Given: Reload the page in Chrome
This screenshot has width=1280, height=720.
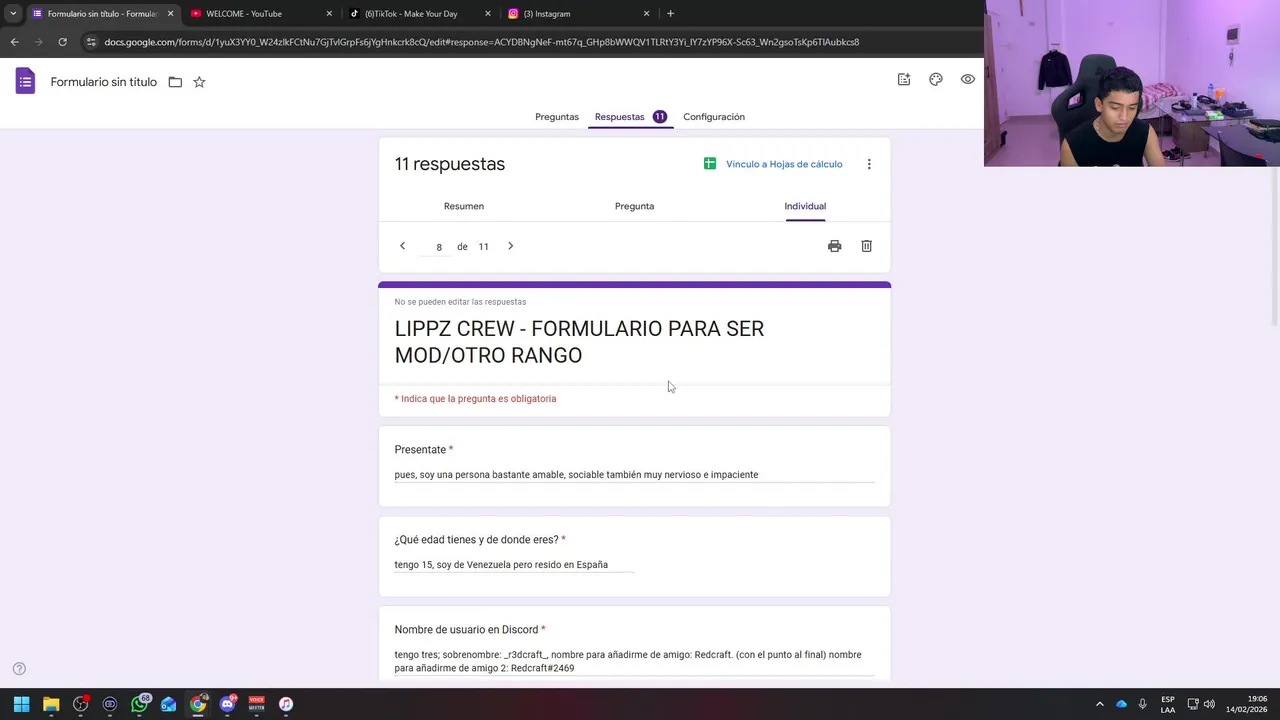Looking at the screenshot, I should point(62,42).
